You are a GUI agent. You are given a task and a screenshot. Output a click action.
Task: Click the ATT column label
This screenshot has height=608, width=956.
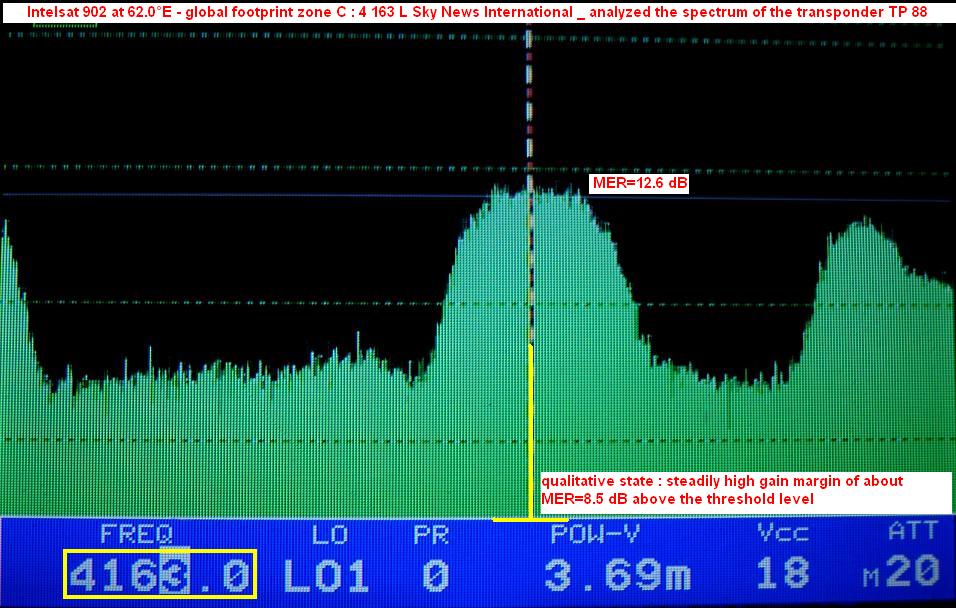coord(914,533)
